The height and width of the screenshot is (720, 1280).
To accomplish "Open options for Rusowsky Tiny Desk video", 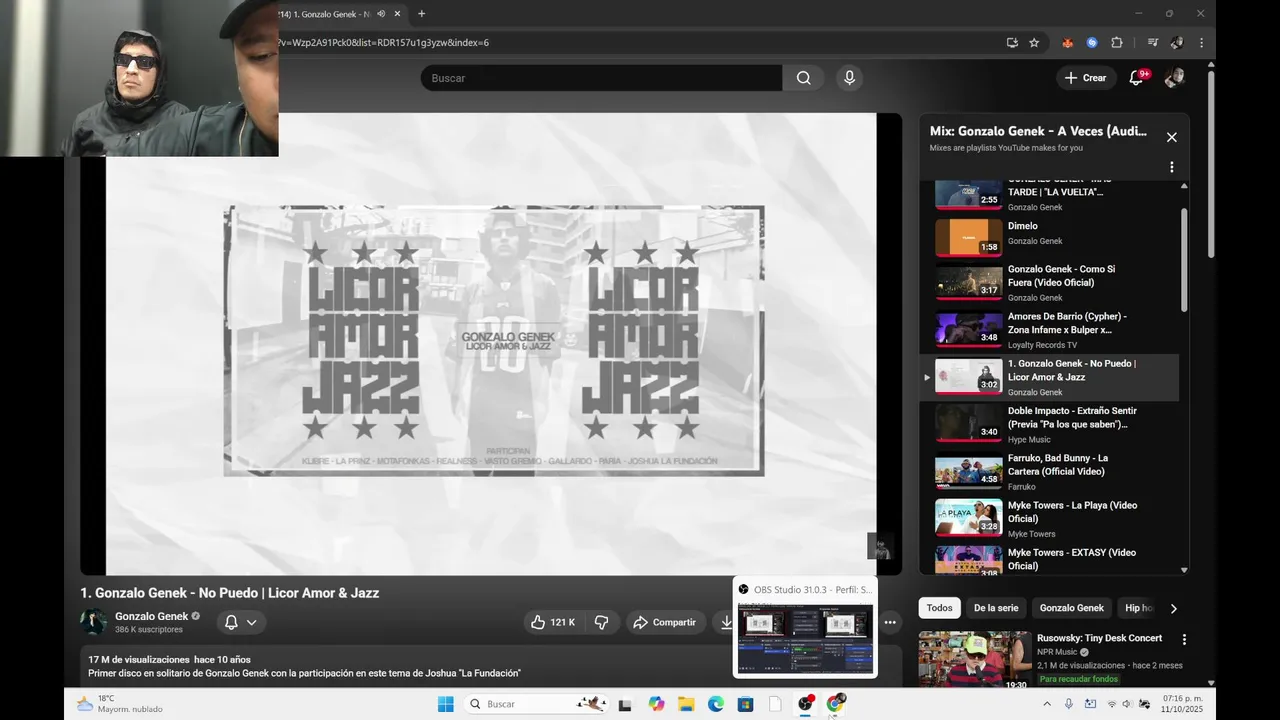I will pyautogui.click(x=1184, y=640).
